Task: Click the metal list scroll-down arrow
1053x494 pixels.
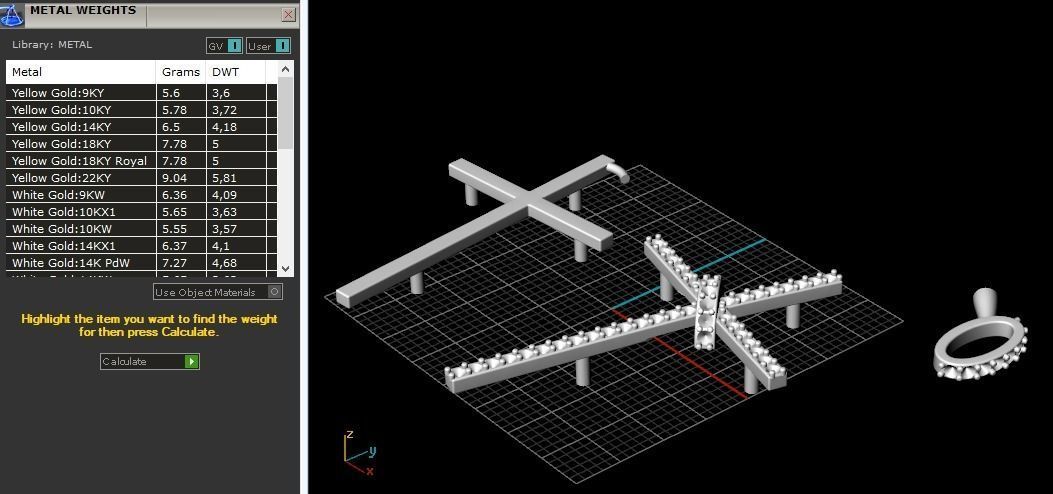Action: tap(285, 268)
